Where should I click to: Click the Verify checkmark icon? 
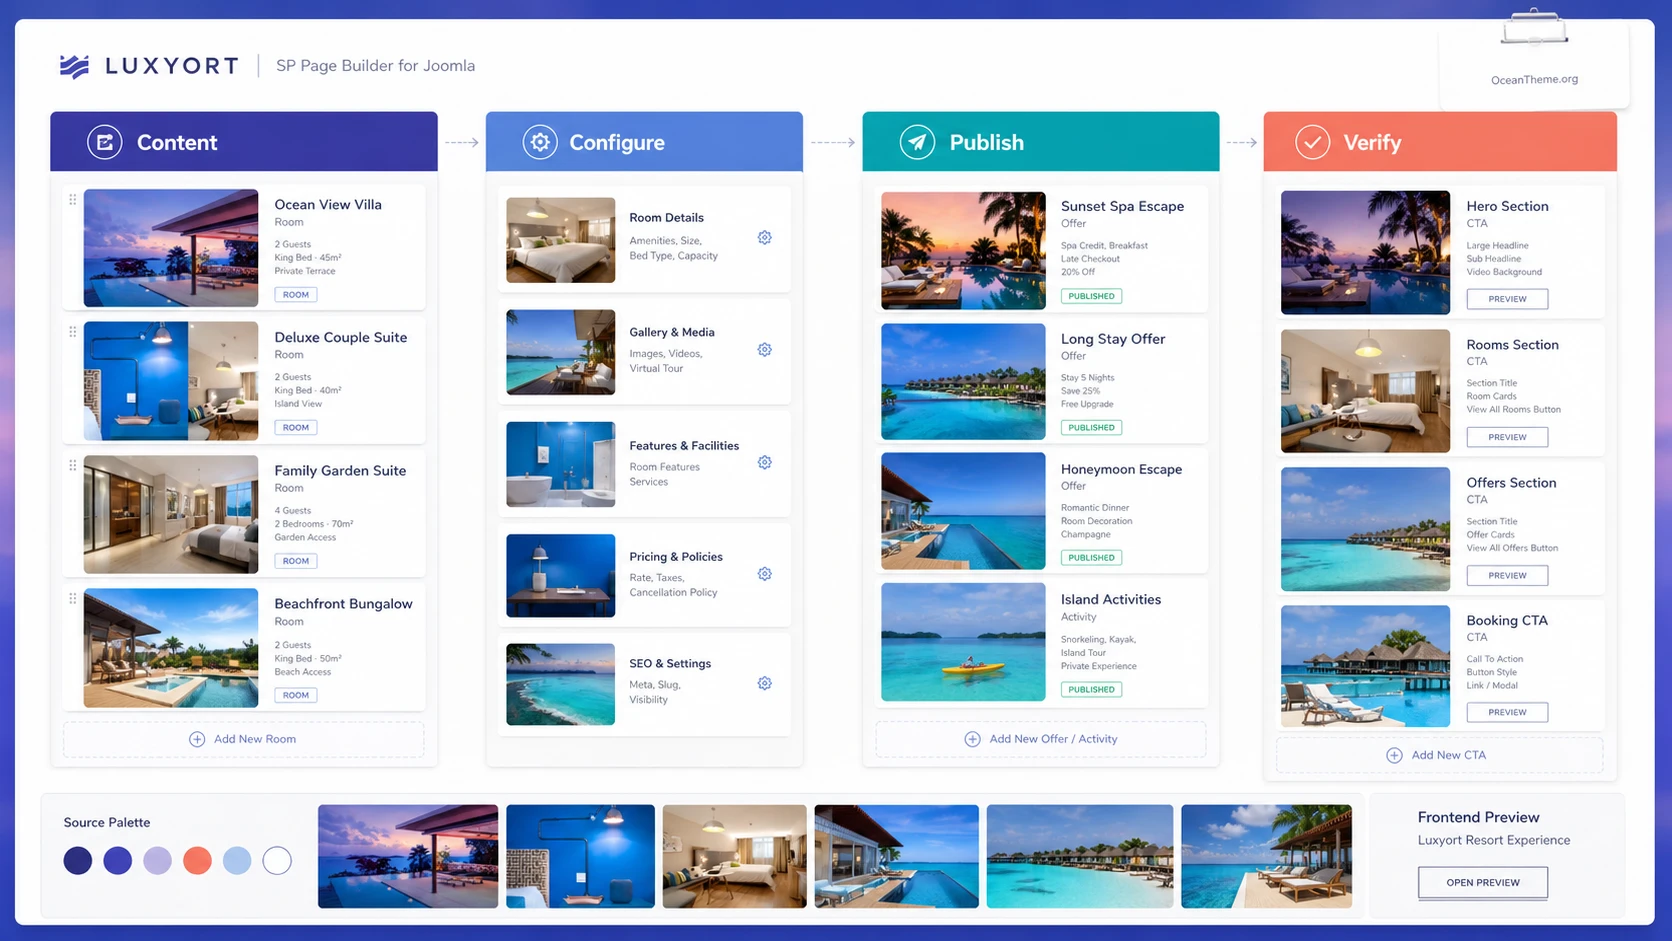[1312, 142]
